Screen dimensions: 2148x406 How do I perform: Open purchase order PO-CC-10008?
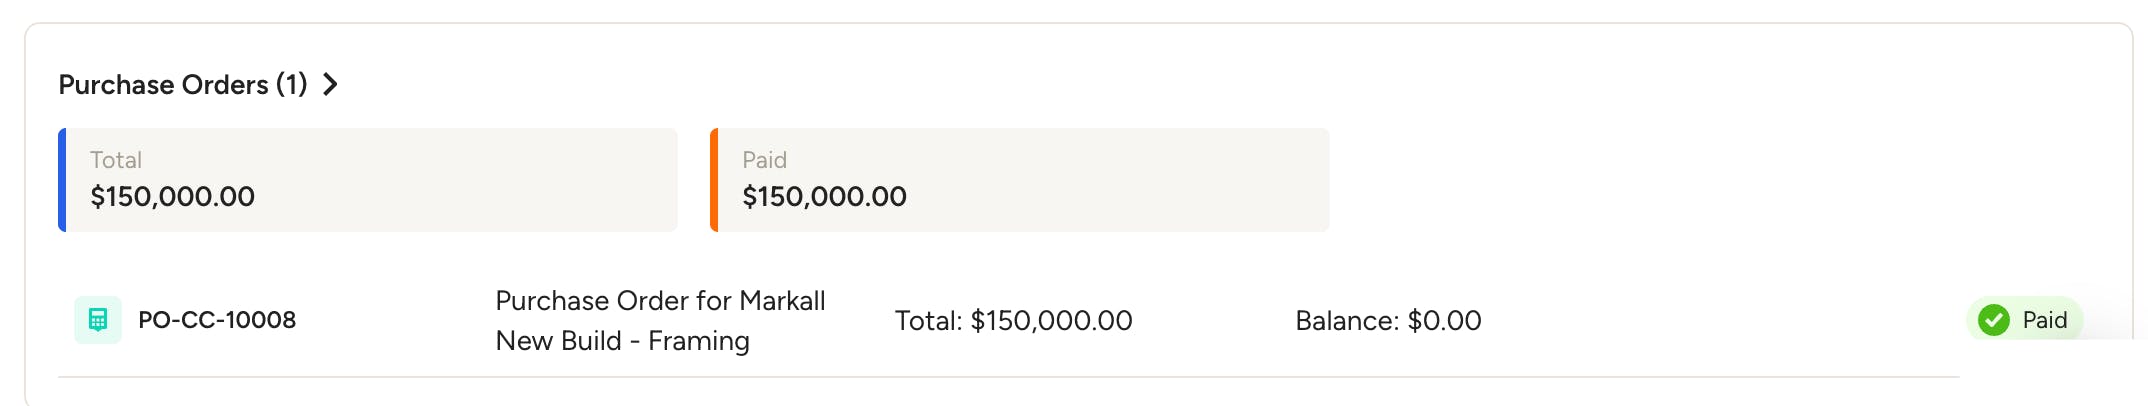click(217, 320)
